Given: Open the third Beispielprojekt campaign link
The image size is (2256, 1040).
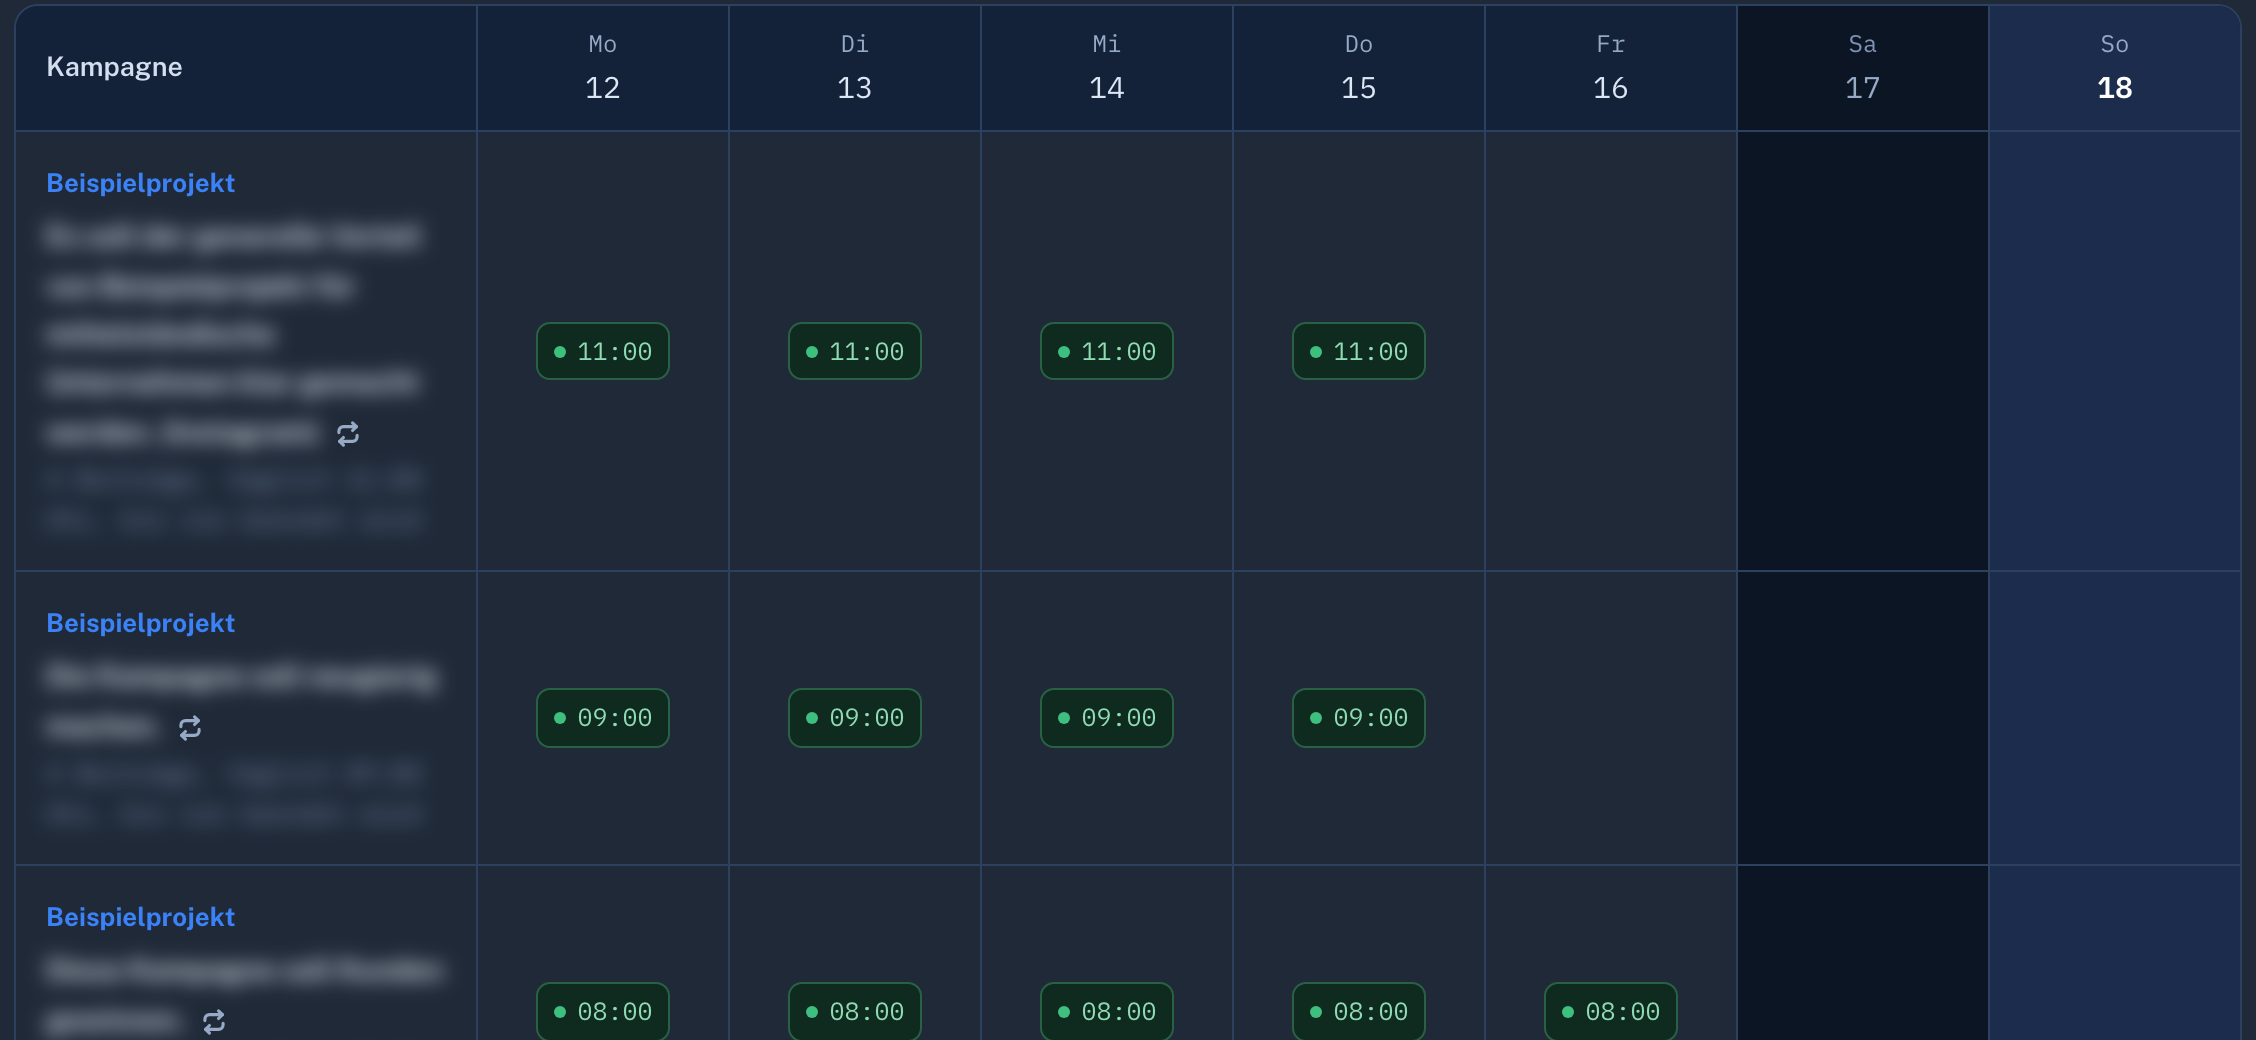Looking at the screenshot, I should (x=141, y=917).
